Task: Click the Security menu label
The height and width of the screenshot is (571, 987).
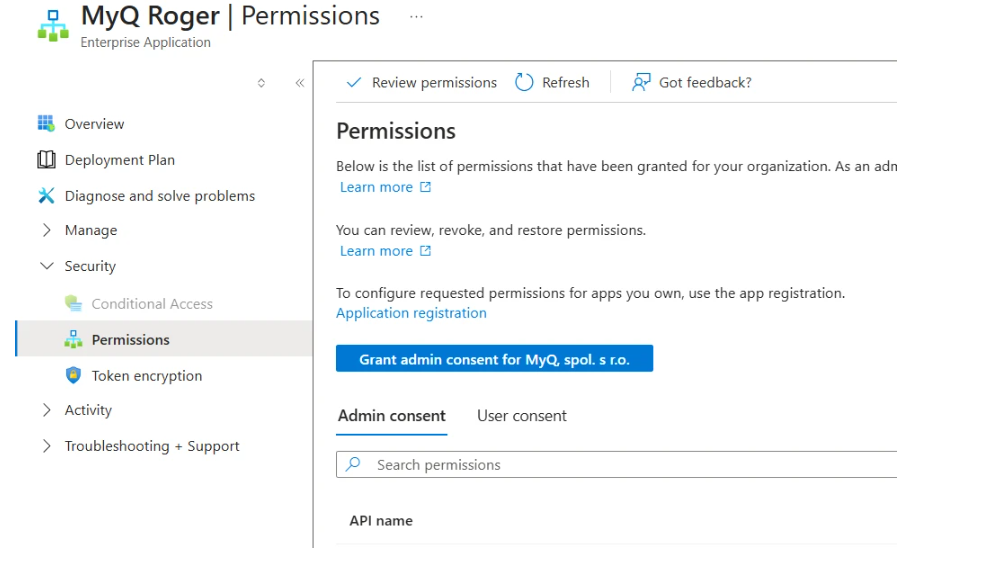Action: (90, 266)
